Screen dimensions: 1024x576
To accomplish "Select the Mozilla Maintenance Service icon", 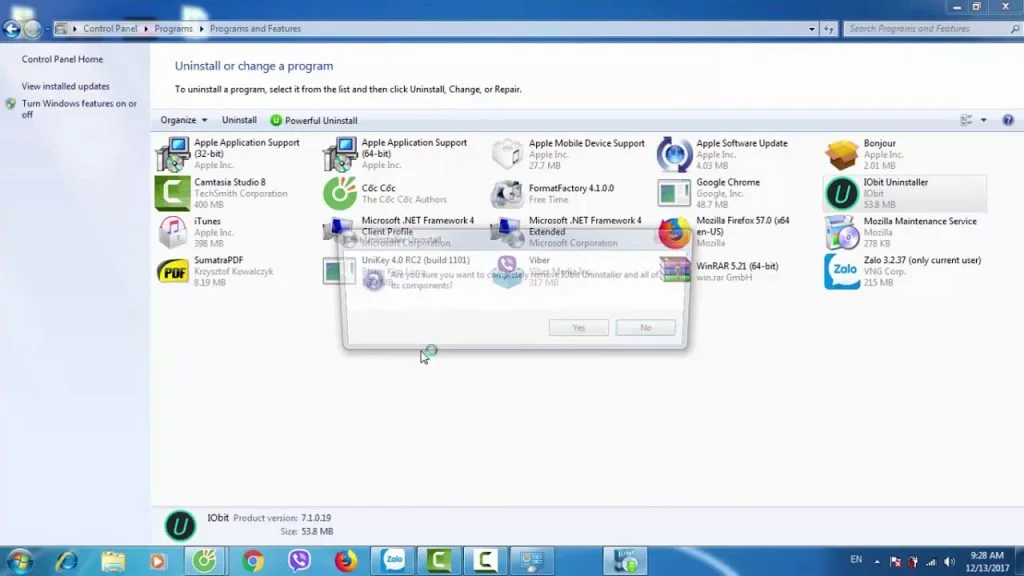I will tap(841, 232).
